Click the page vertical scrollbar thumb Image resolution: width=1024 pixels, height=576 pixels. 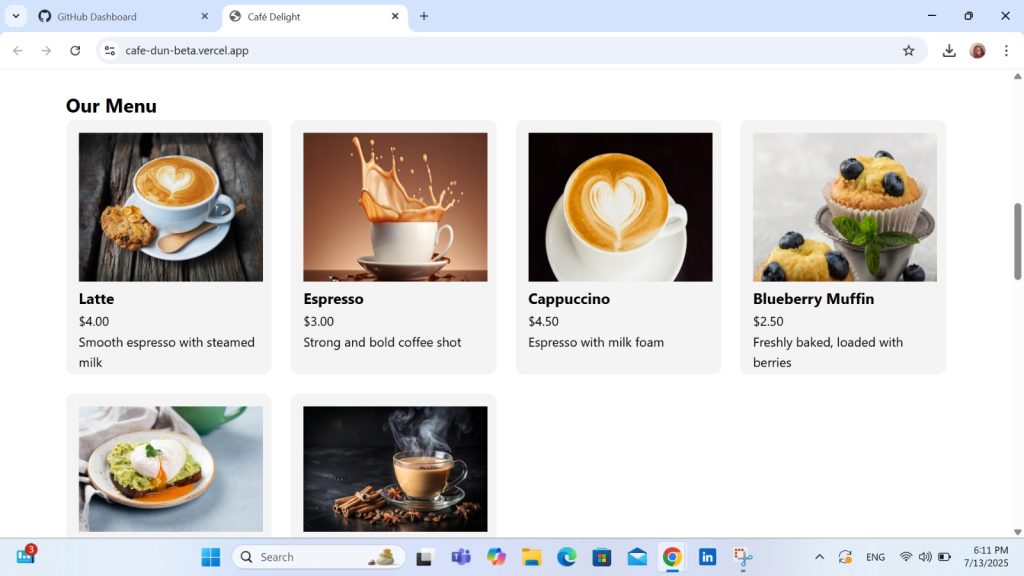pos(1018,240)
